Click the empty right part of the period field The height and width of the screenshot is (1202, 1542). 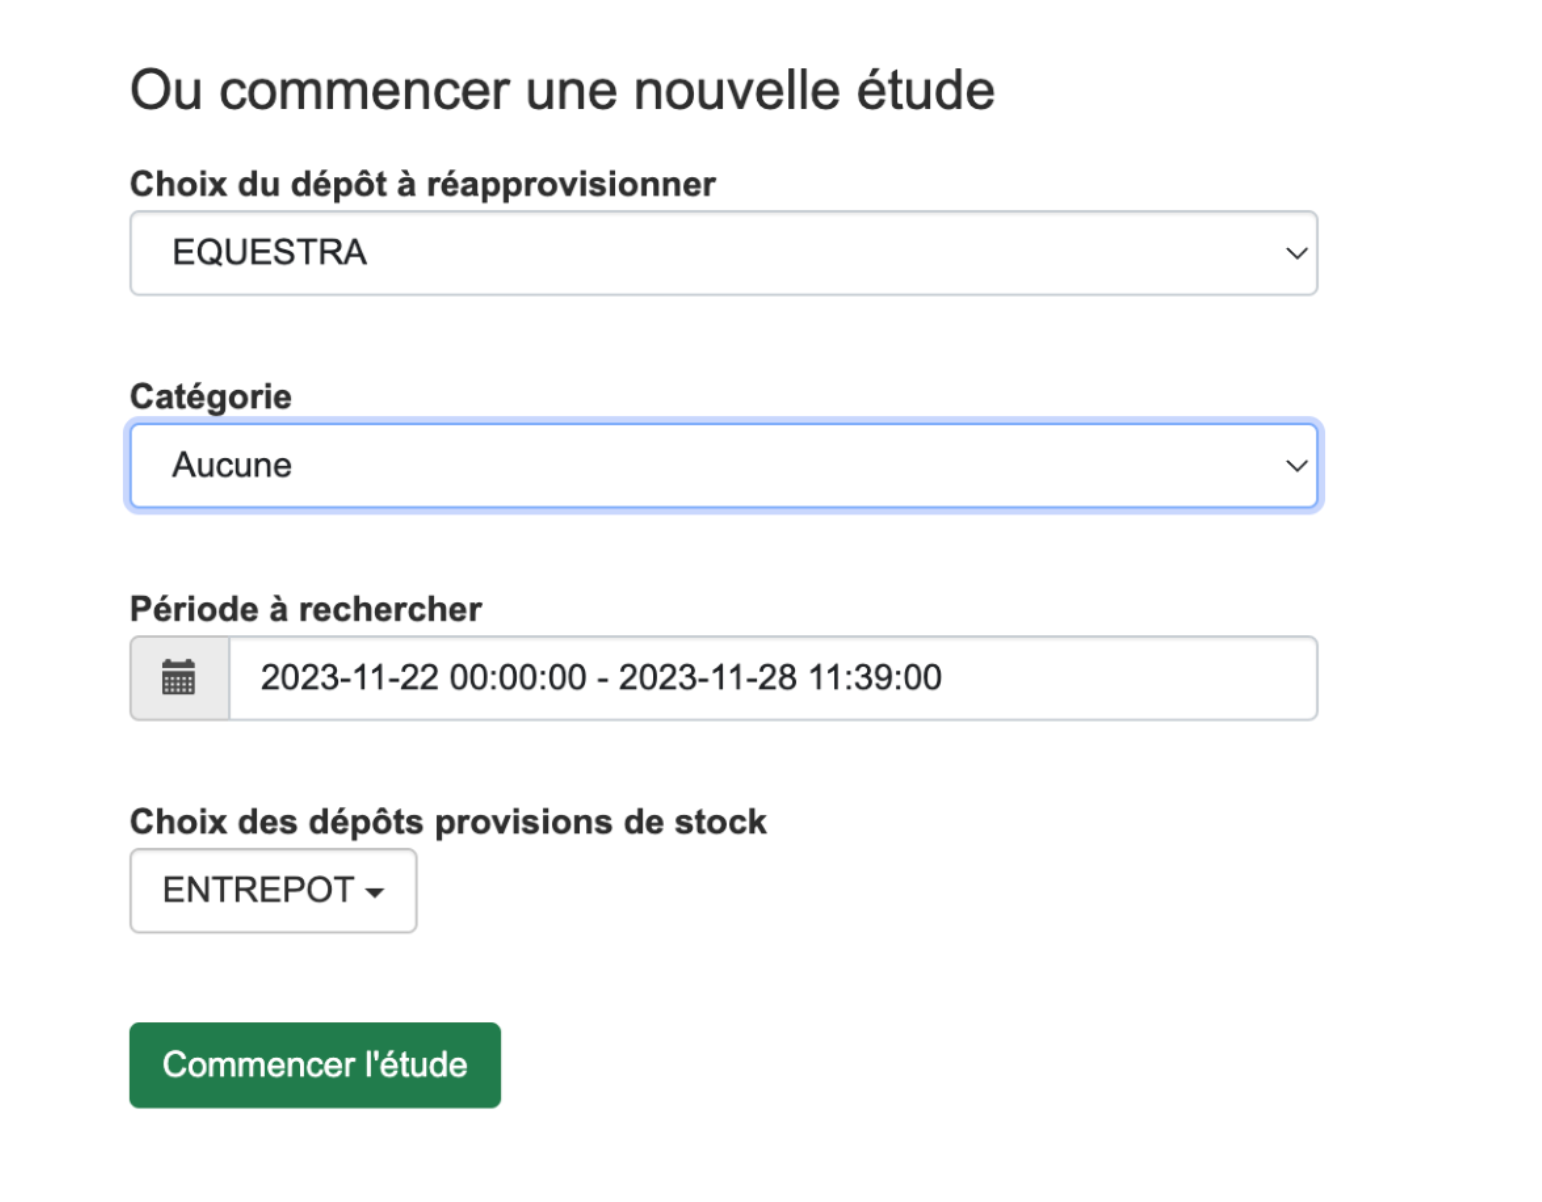[1130, 678]
